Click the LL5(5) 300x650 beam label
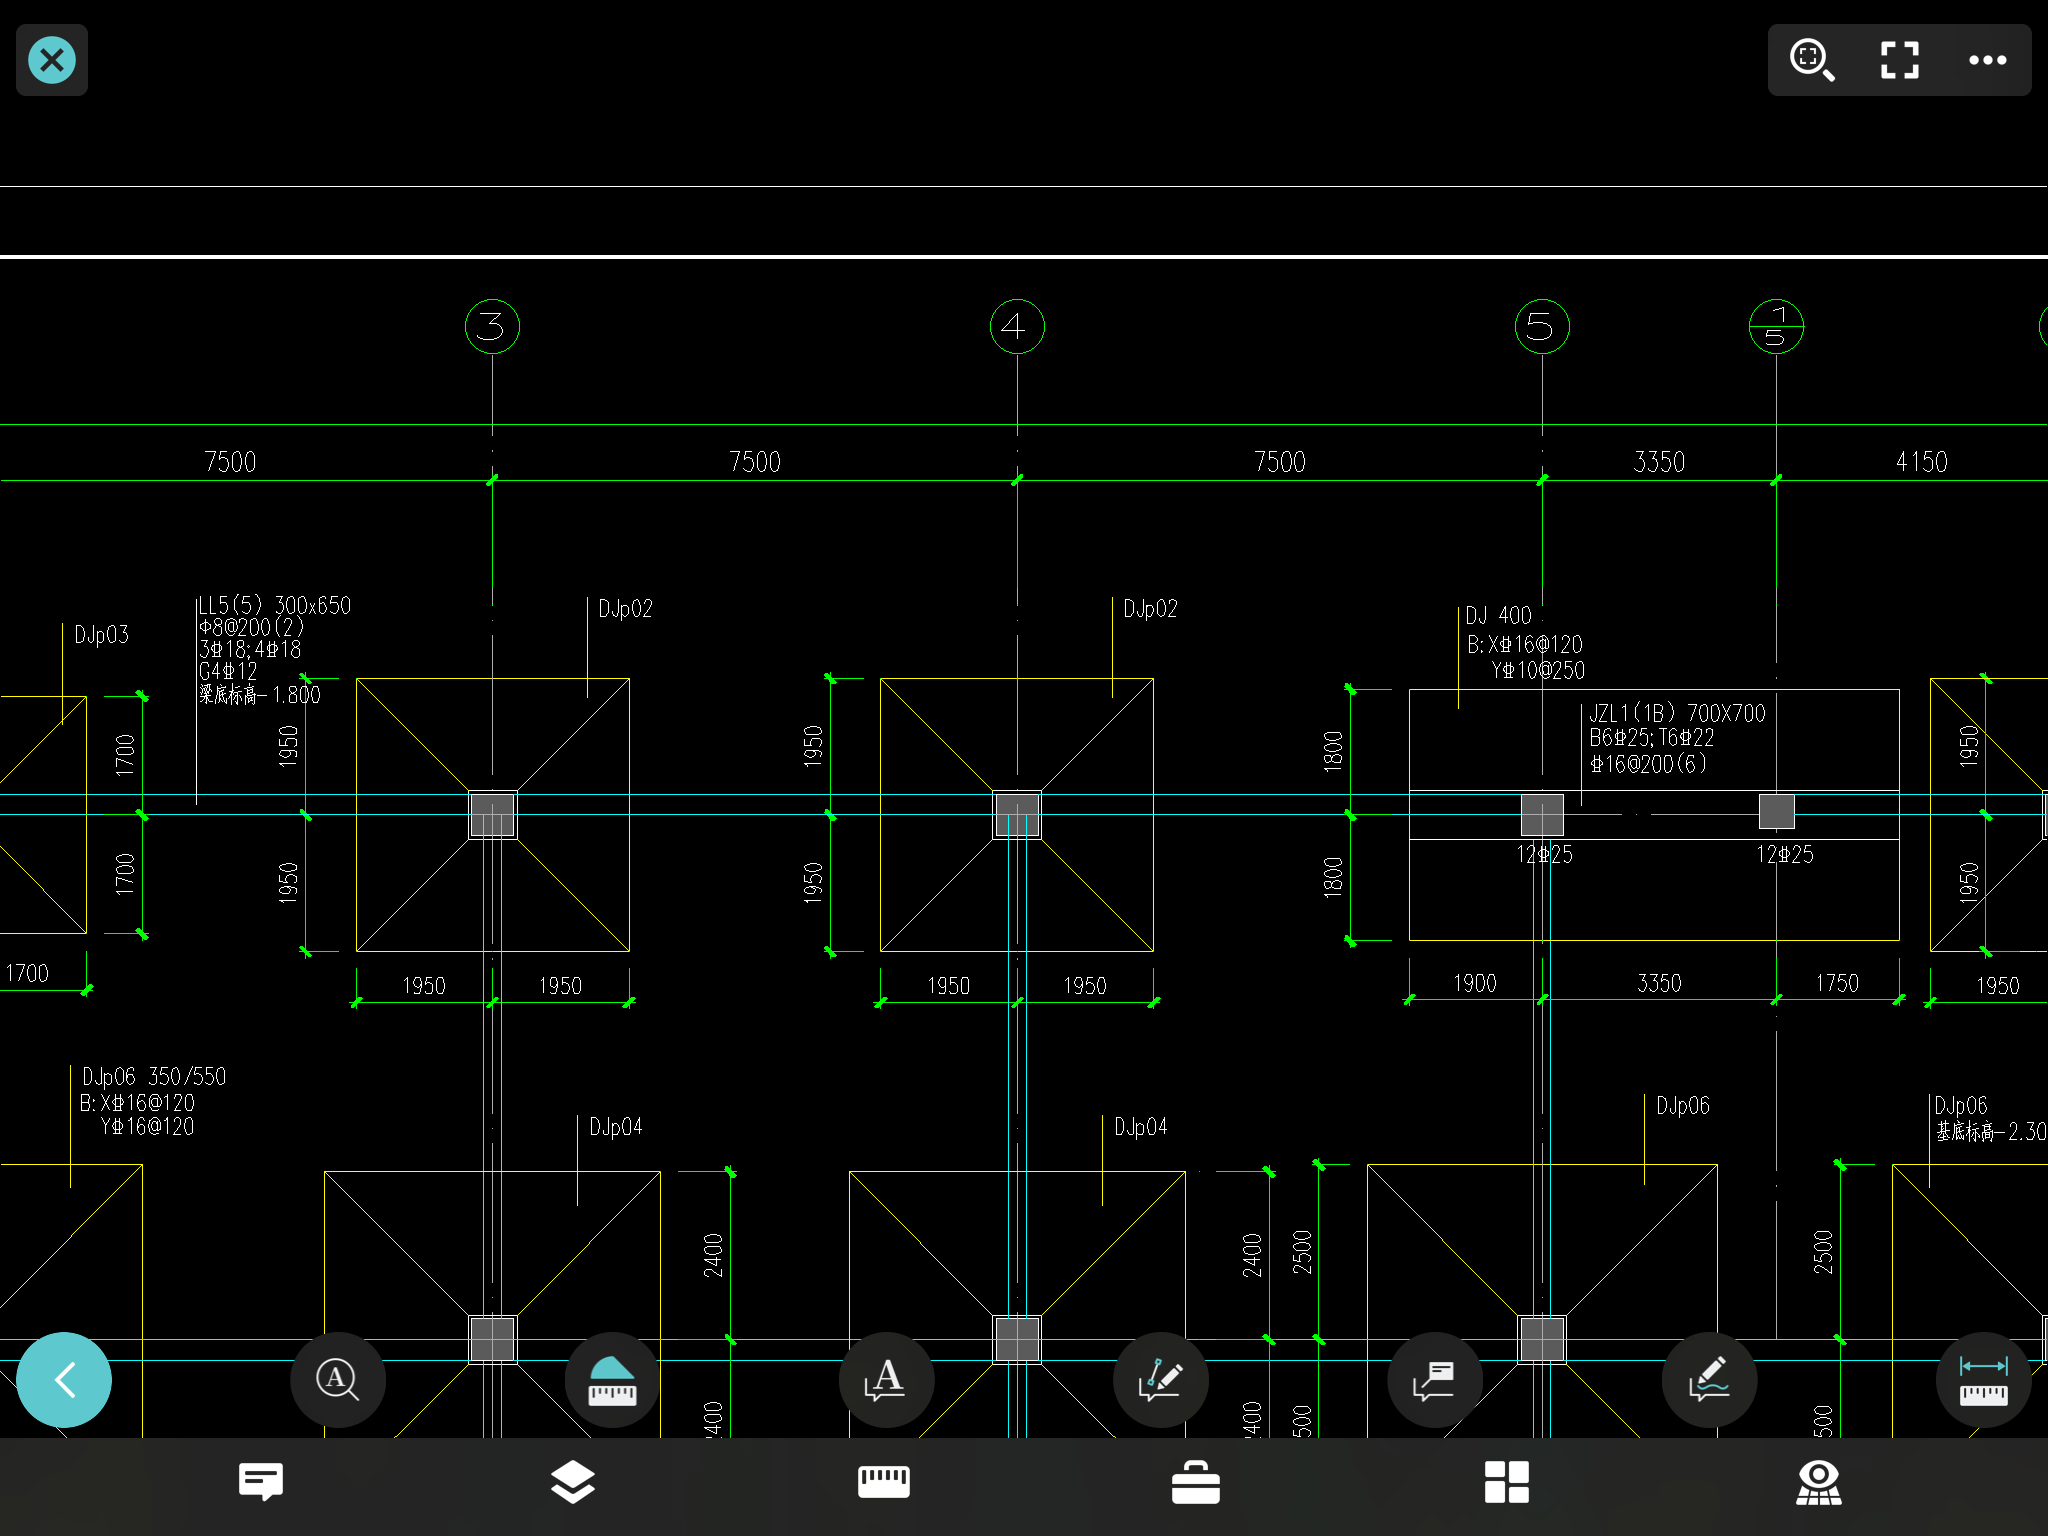Screen dimensions: 2048x1536 pos(275,605)
